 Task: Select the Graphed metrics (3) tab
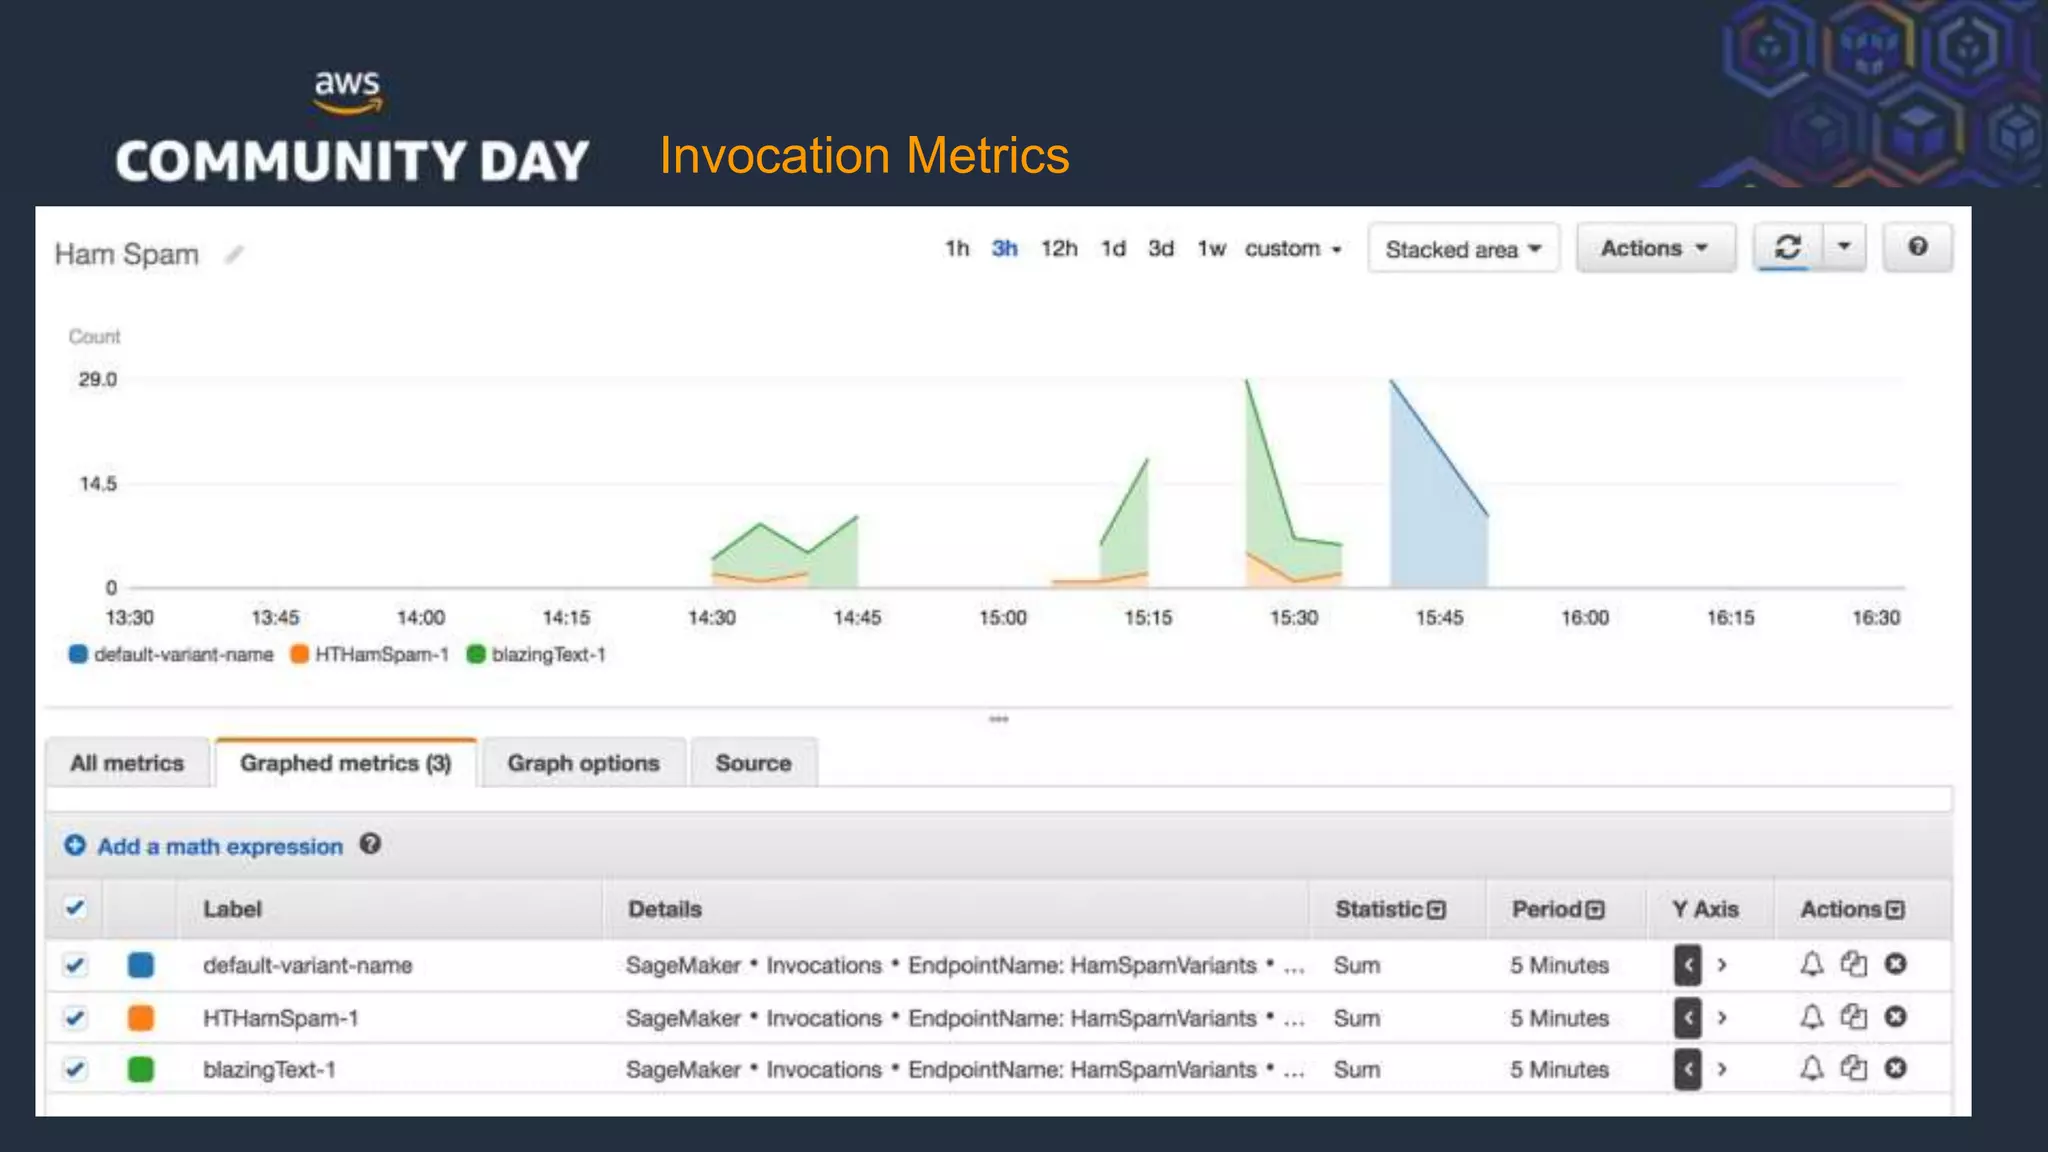[345, 763]
